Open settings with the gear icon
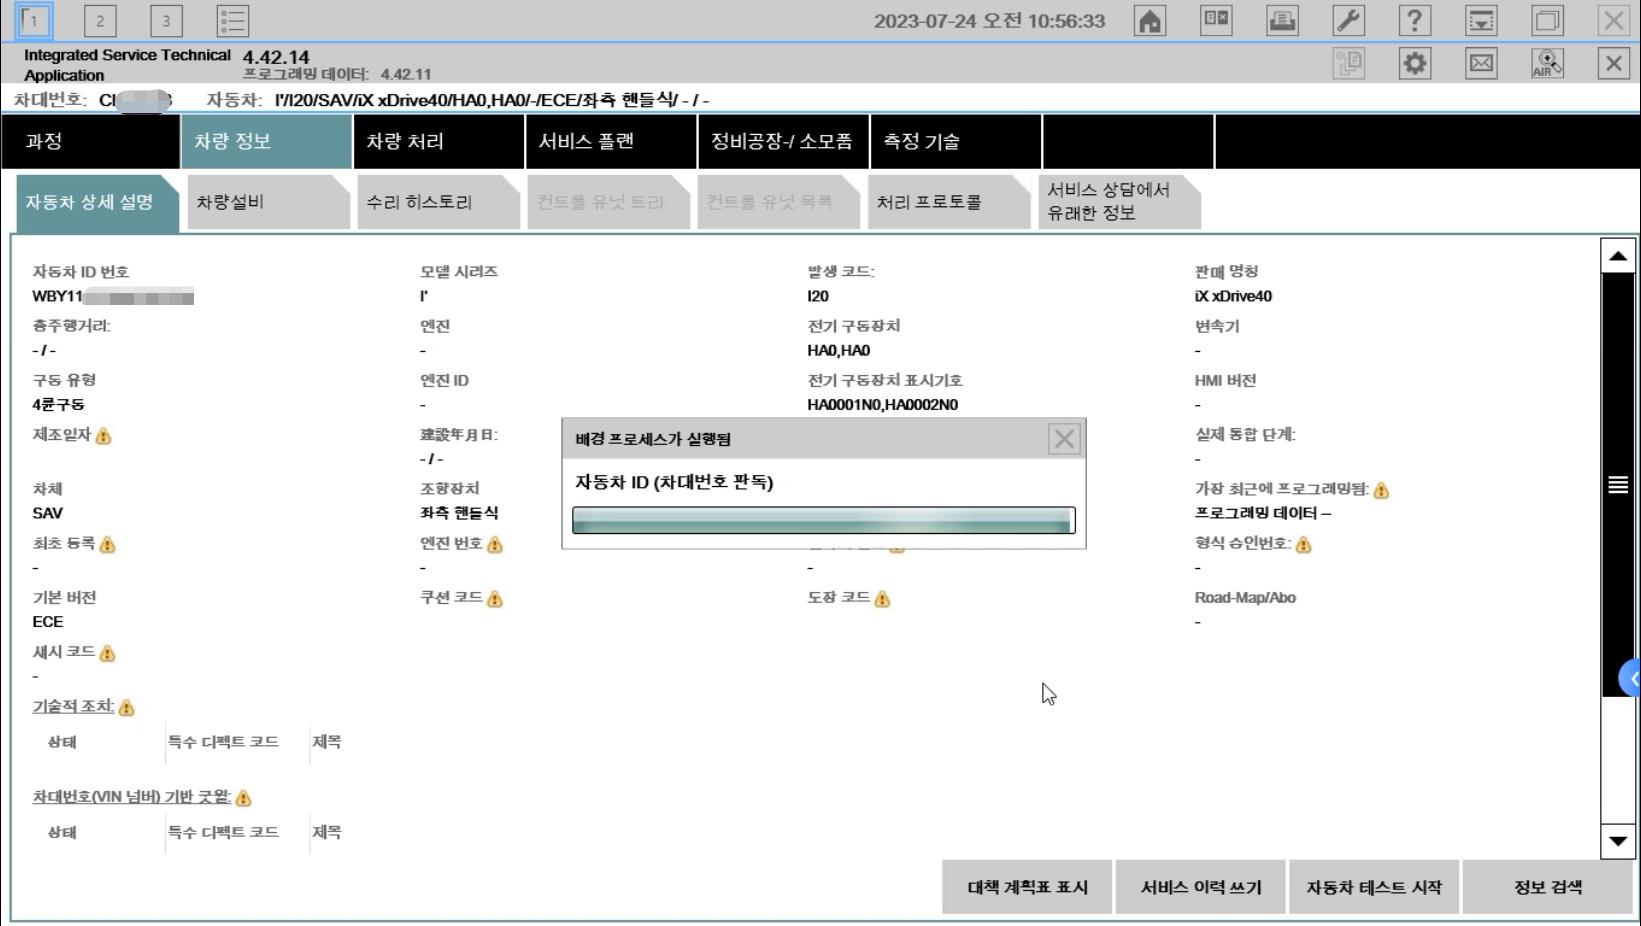 [x=1414, y=64]
